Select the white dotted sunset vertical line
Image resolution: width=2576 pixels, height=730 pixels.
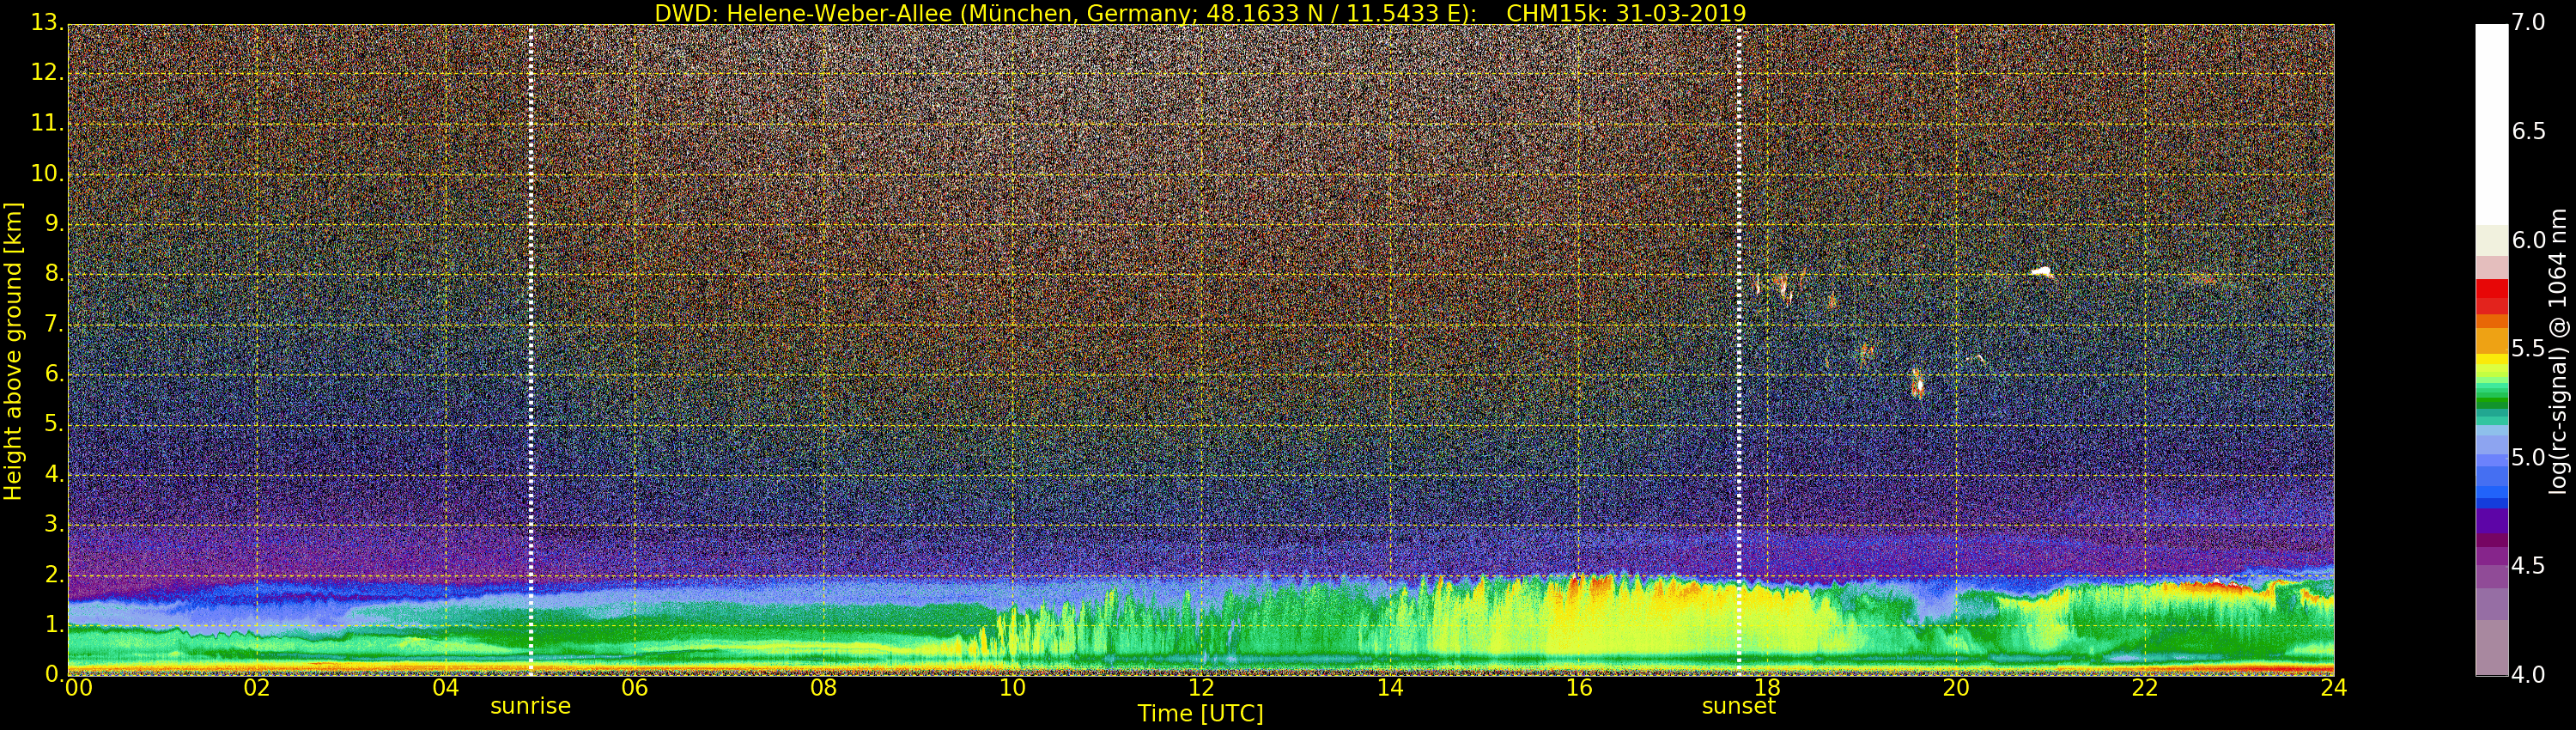(x=1739, y=350)
